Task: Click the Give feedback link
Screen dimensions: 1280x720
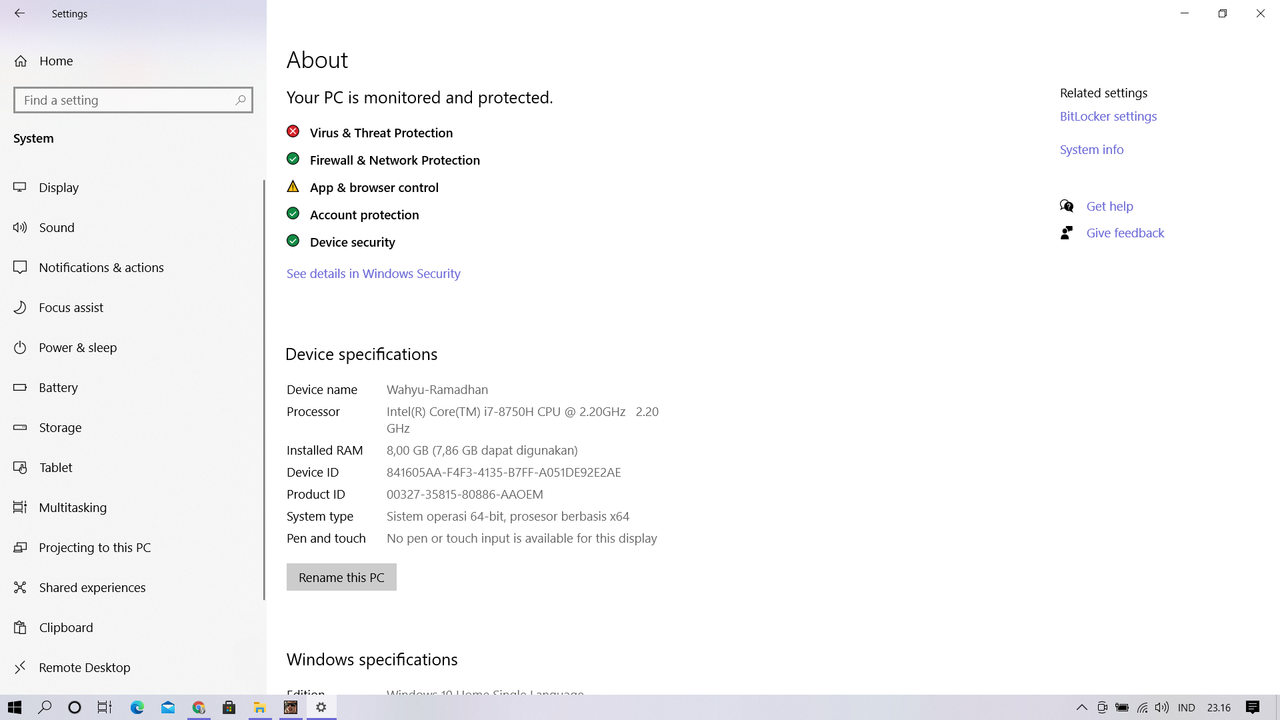Action: click(1125, 233)
